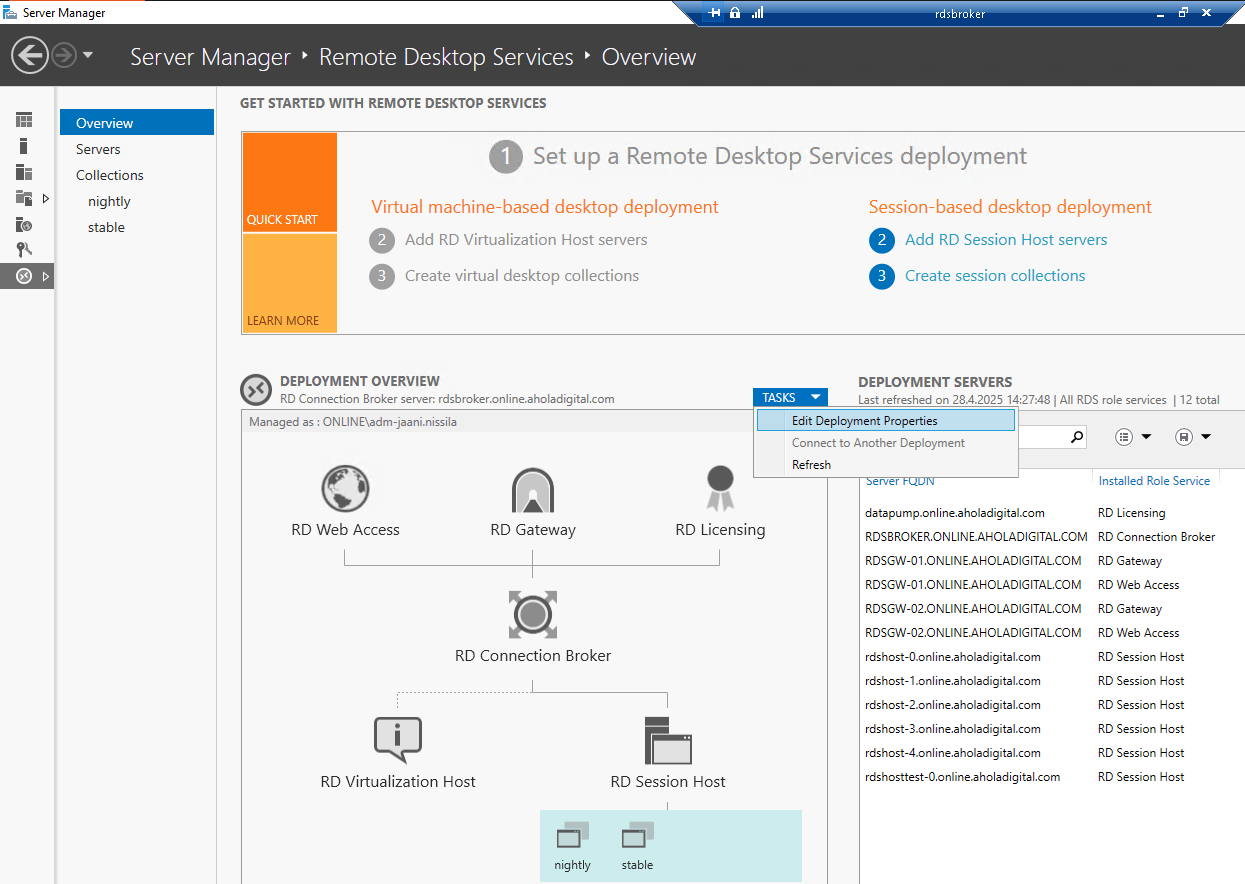Choose Refresh from the Tasks menu
The width and height of the screenshot is (1245, 884).
pos(886,465)
